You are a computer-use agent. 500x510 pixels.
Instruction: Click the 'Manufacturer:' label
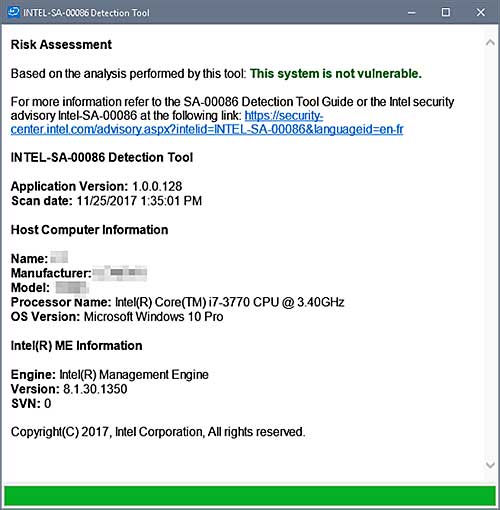[51, 273]
